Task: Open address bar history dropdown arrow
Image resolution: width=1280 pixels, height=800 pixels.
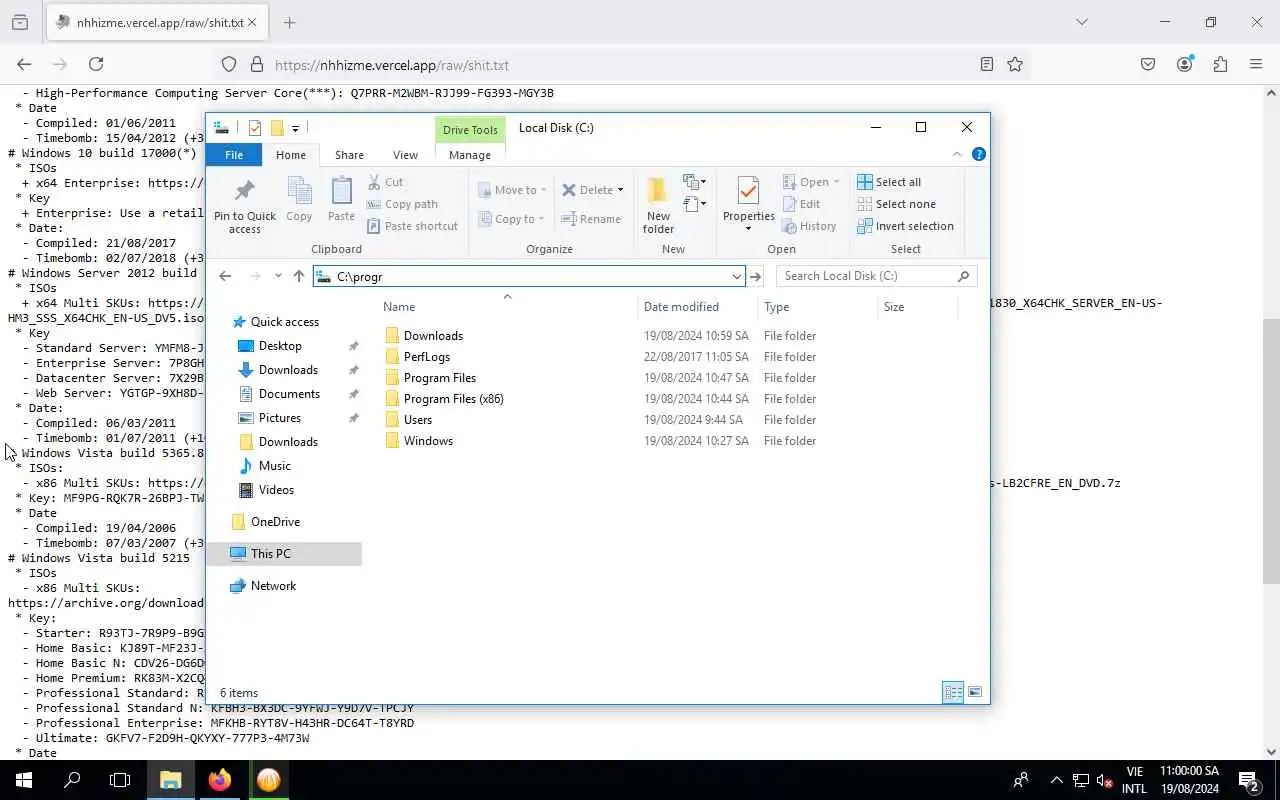Action: (737, 276)
